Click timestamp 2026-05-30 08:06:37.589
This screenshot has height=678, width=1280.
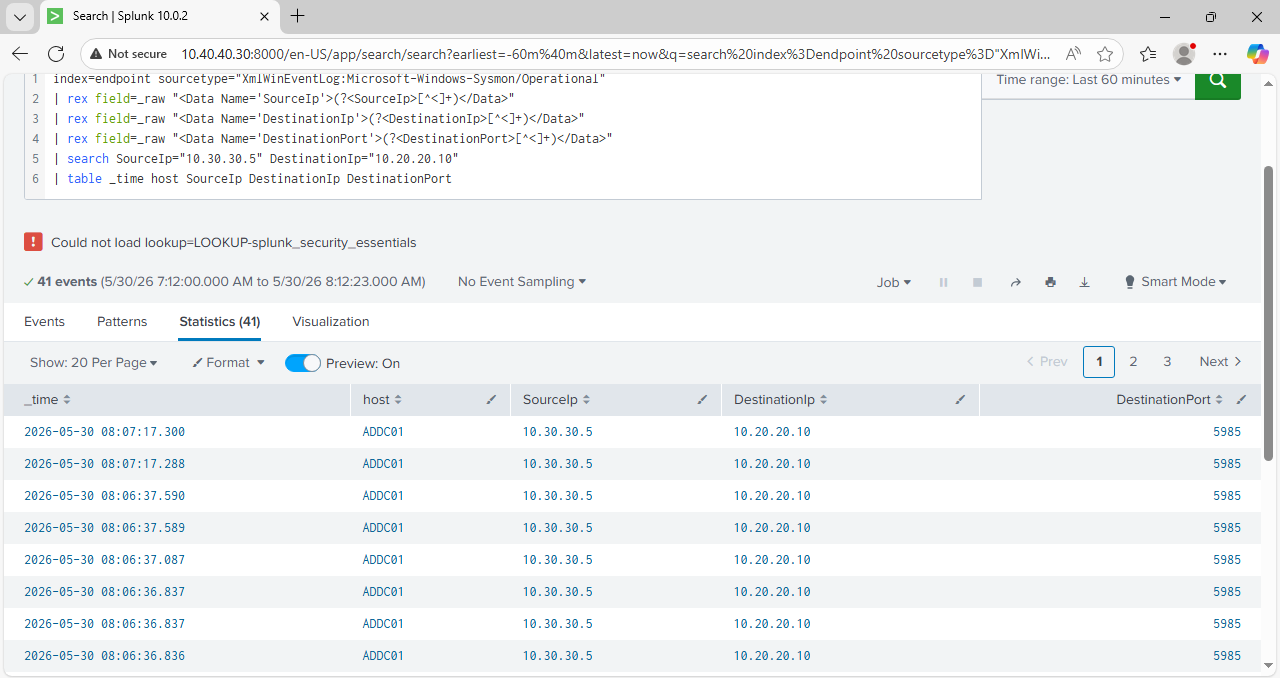click(x=104, y=528)
